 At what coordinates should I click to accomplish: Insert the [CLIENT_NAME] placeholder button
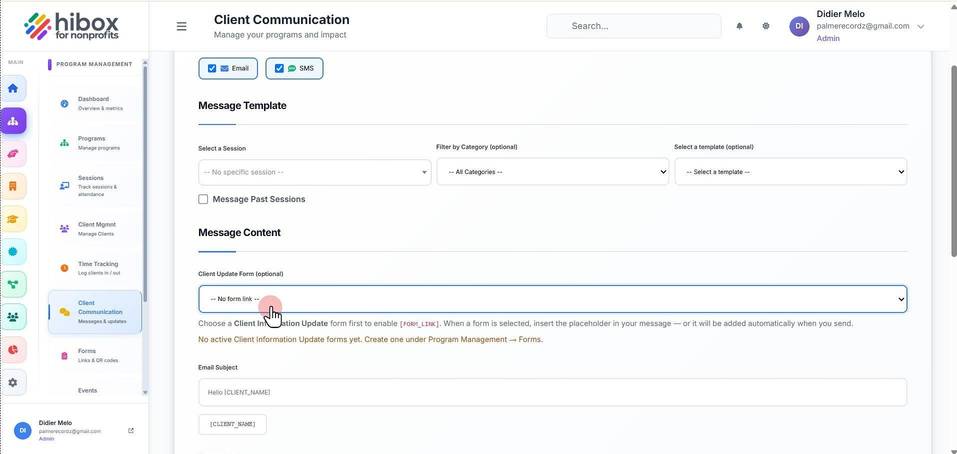[x=233, y=424]
